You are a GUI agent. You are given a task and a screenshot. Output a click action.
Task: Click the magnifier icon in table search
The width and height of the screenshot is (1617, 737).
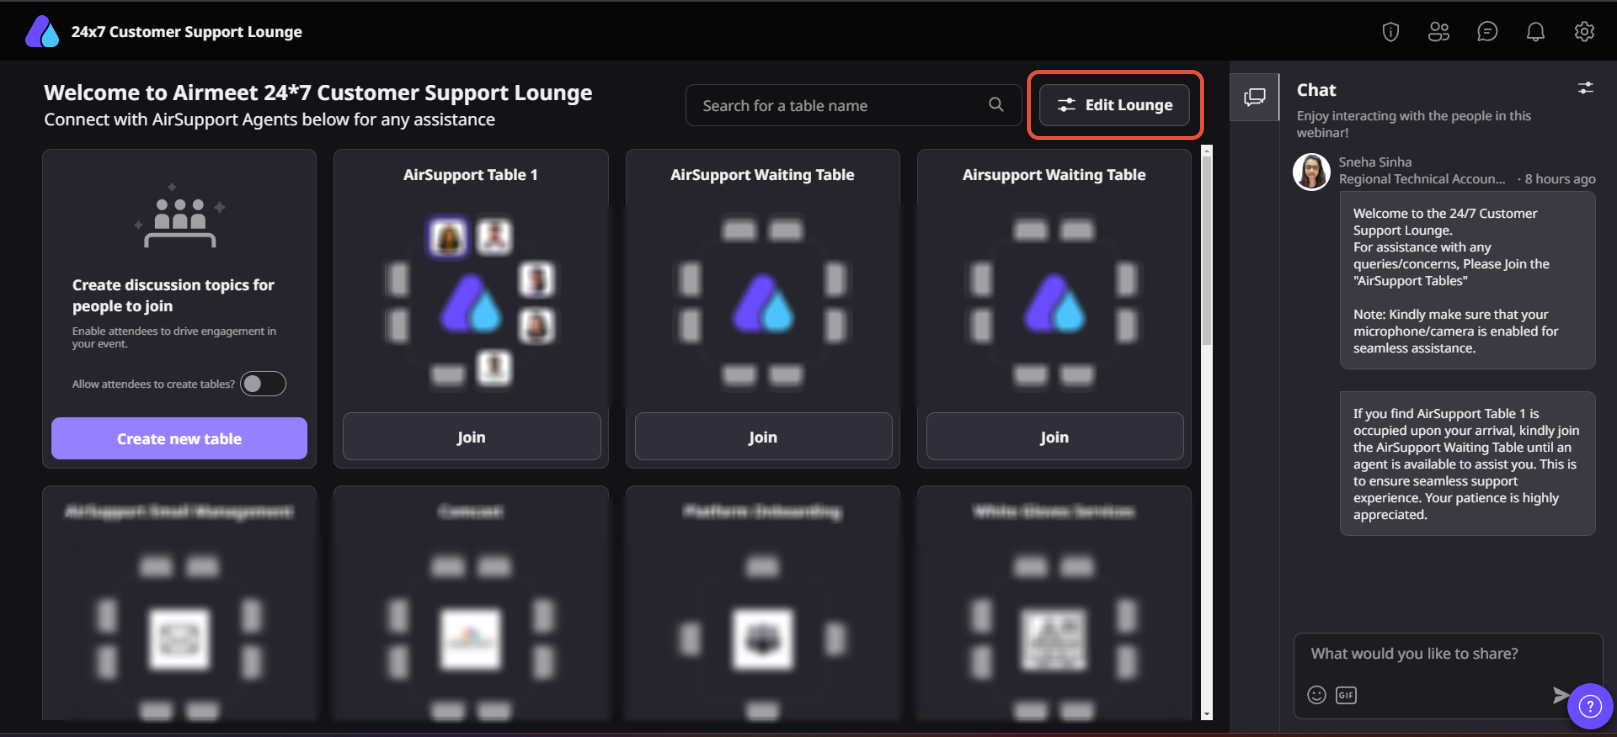[x=996, y=105]
